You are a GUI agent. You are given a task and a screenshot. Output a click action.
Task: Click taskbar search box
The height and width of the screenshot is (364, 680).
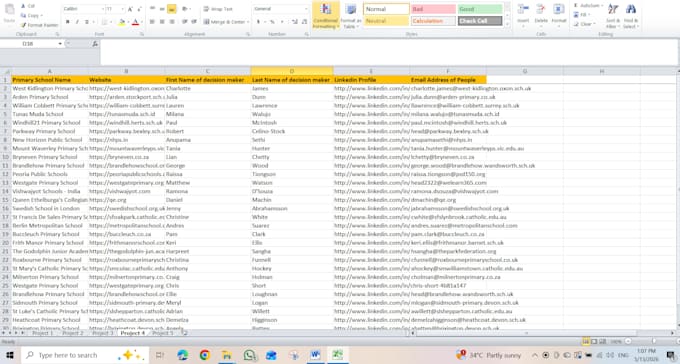click(x=85, y=355)
